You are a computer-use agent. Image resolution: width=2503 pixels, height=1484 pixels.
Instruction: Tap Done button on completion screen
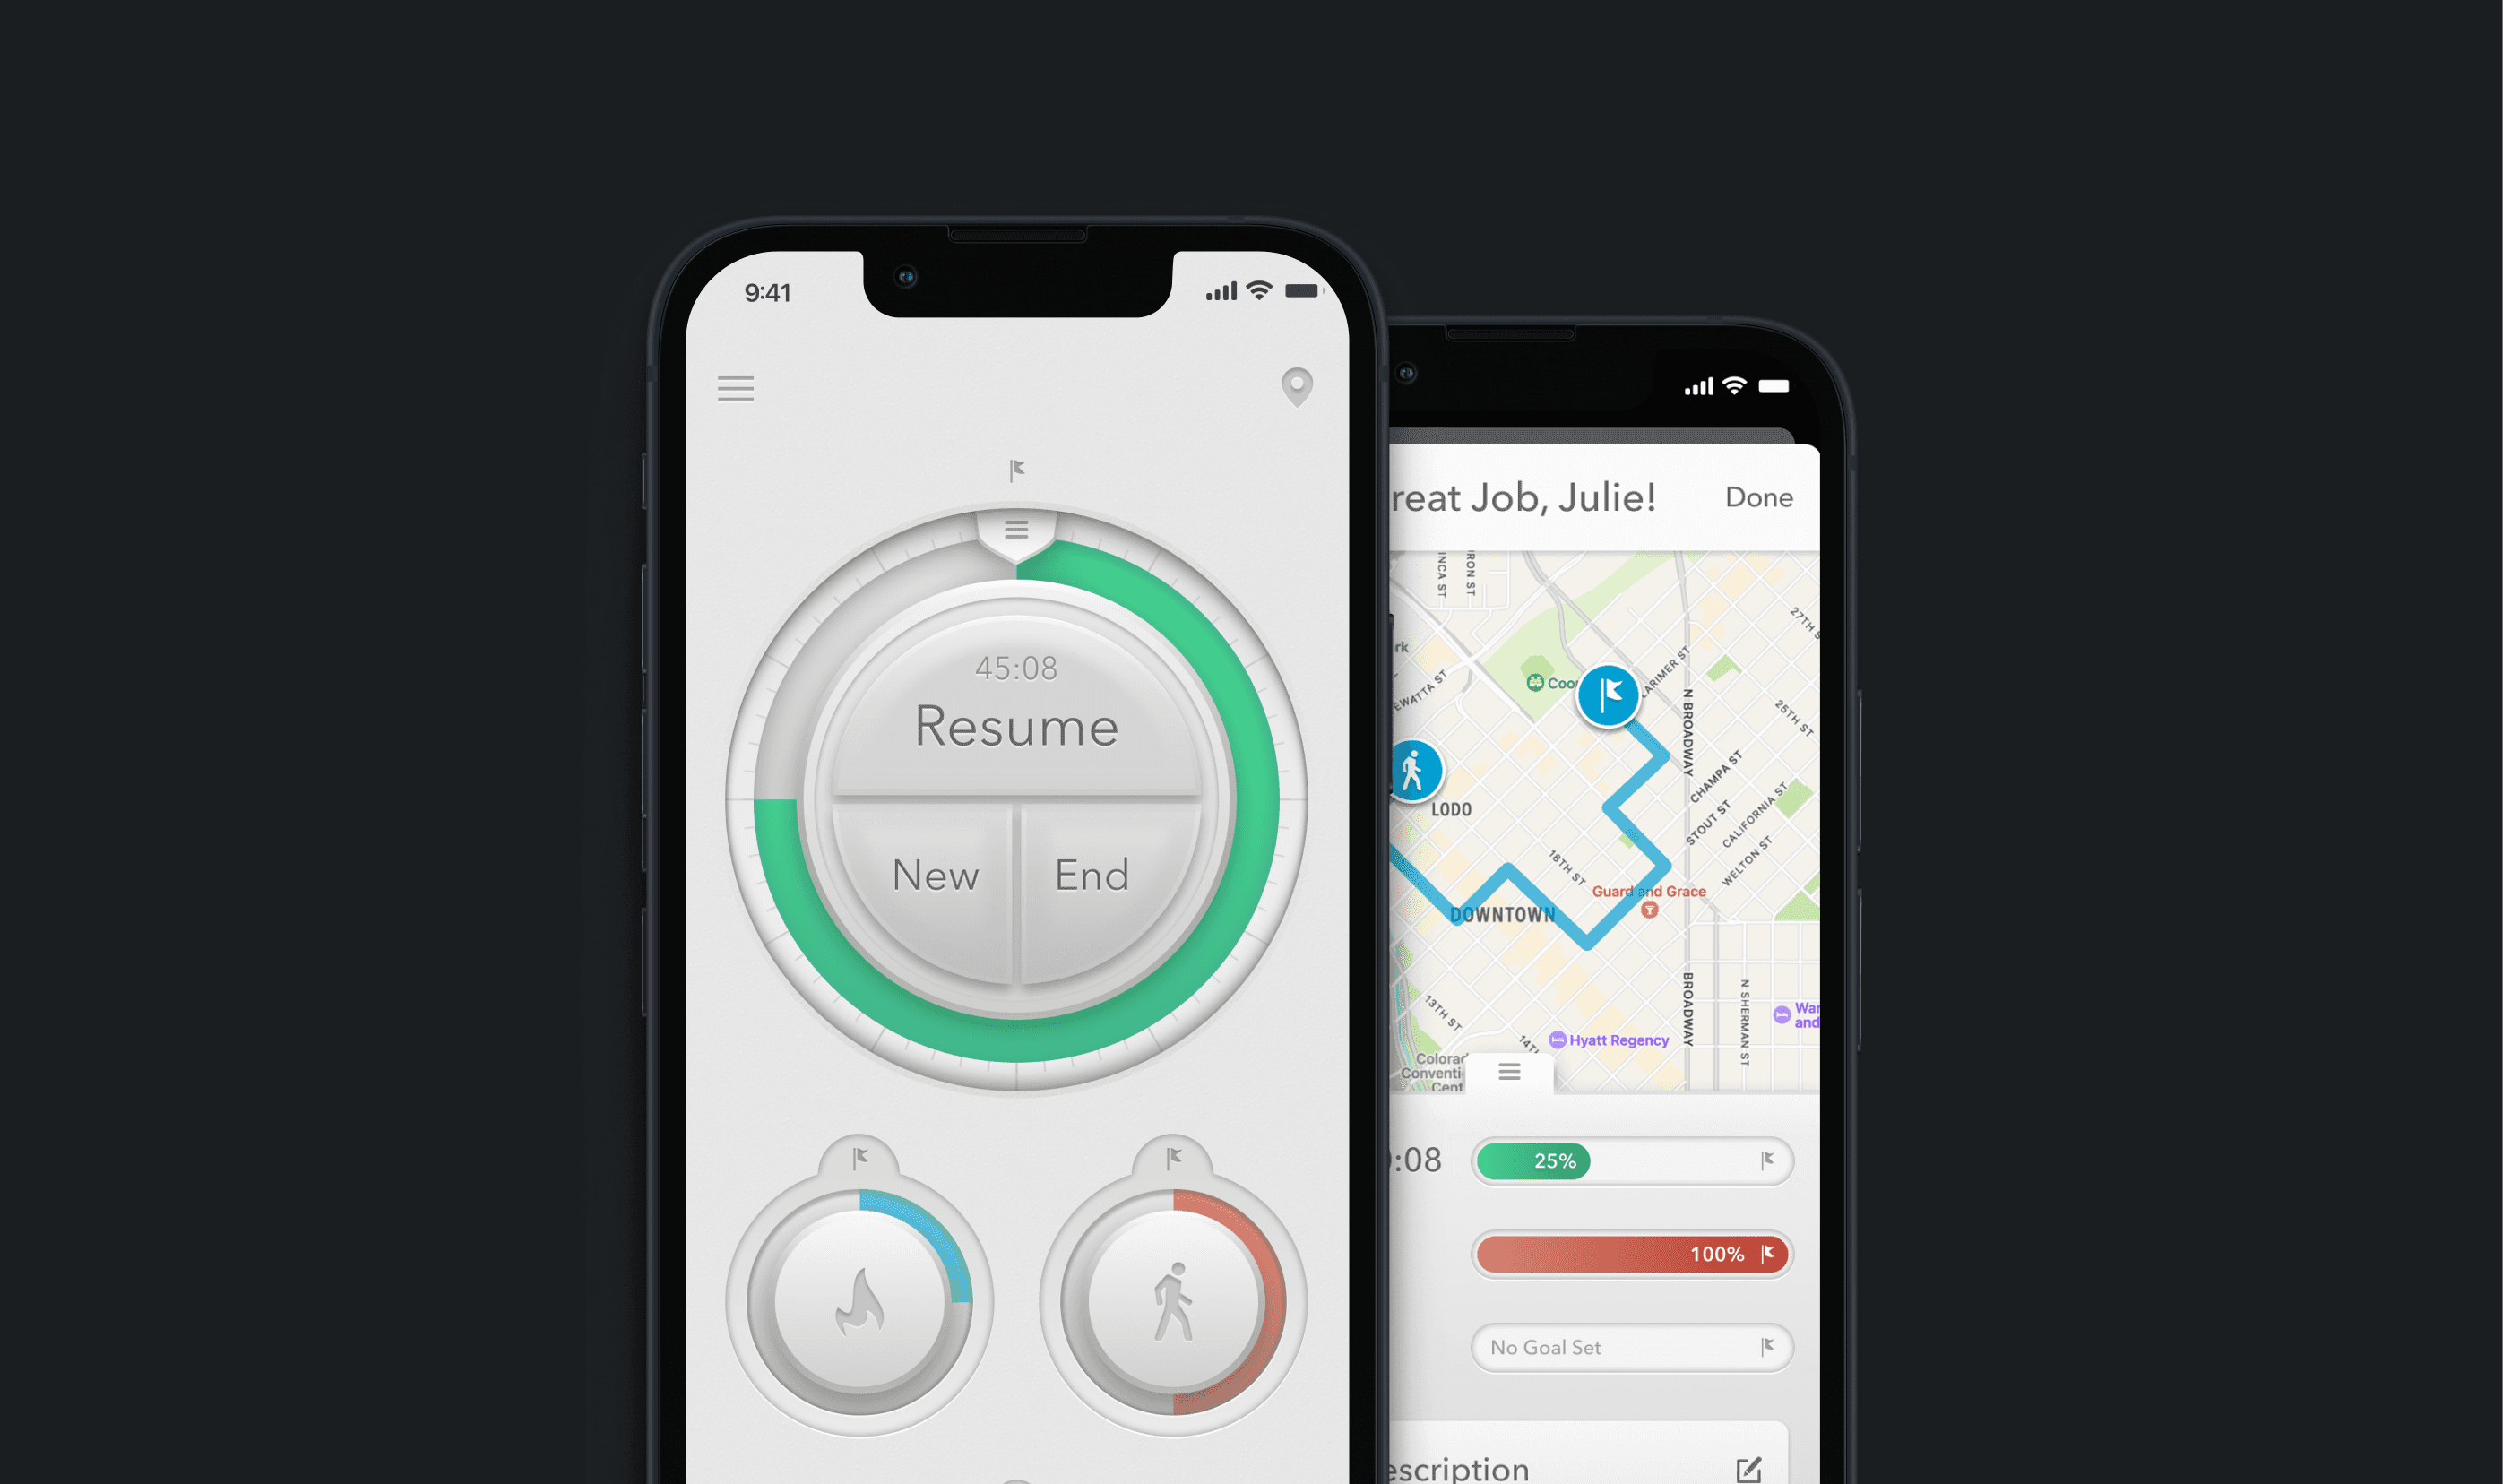1759,496
